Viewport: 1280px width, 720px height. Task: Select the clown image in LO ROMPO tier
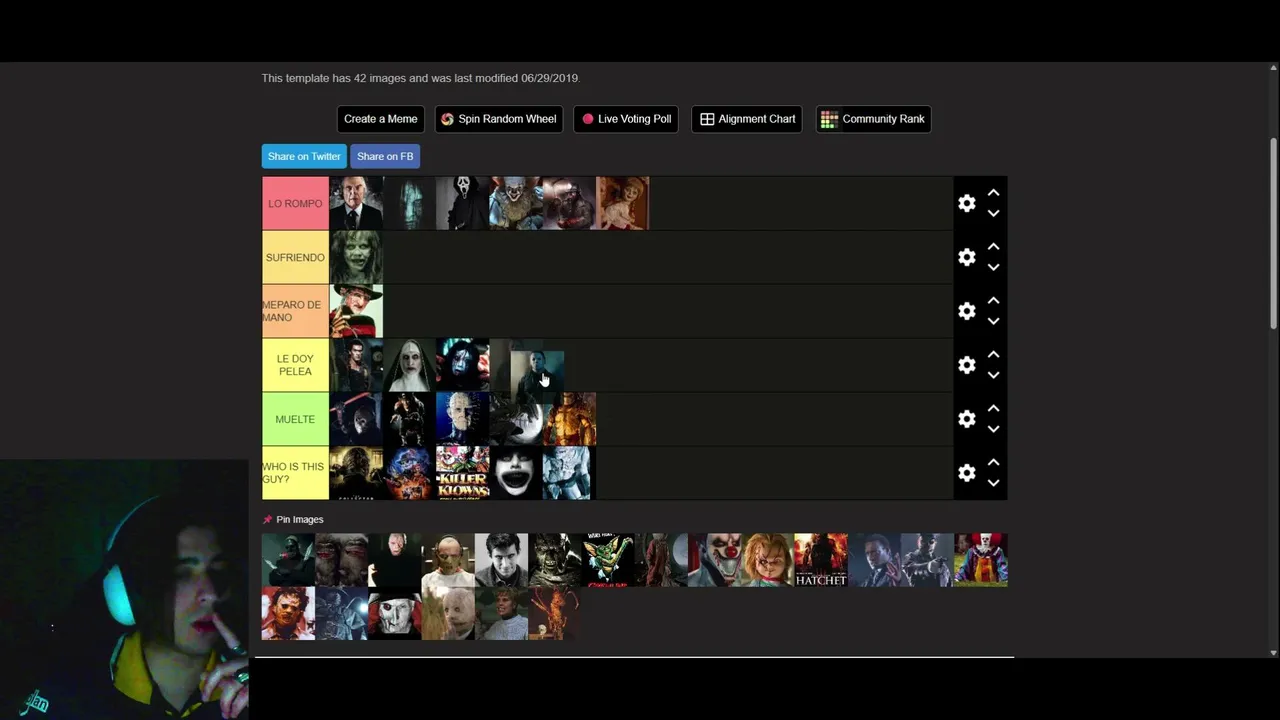pos(515,203)
